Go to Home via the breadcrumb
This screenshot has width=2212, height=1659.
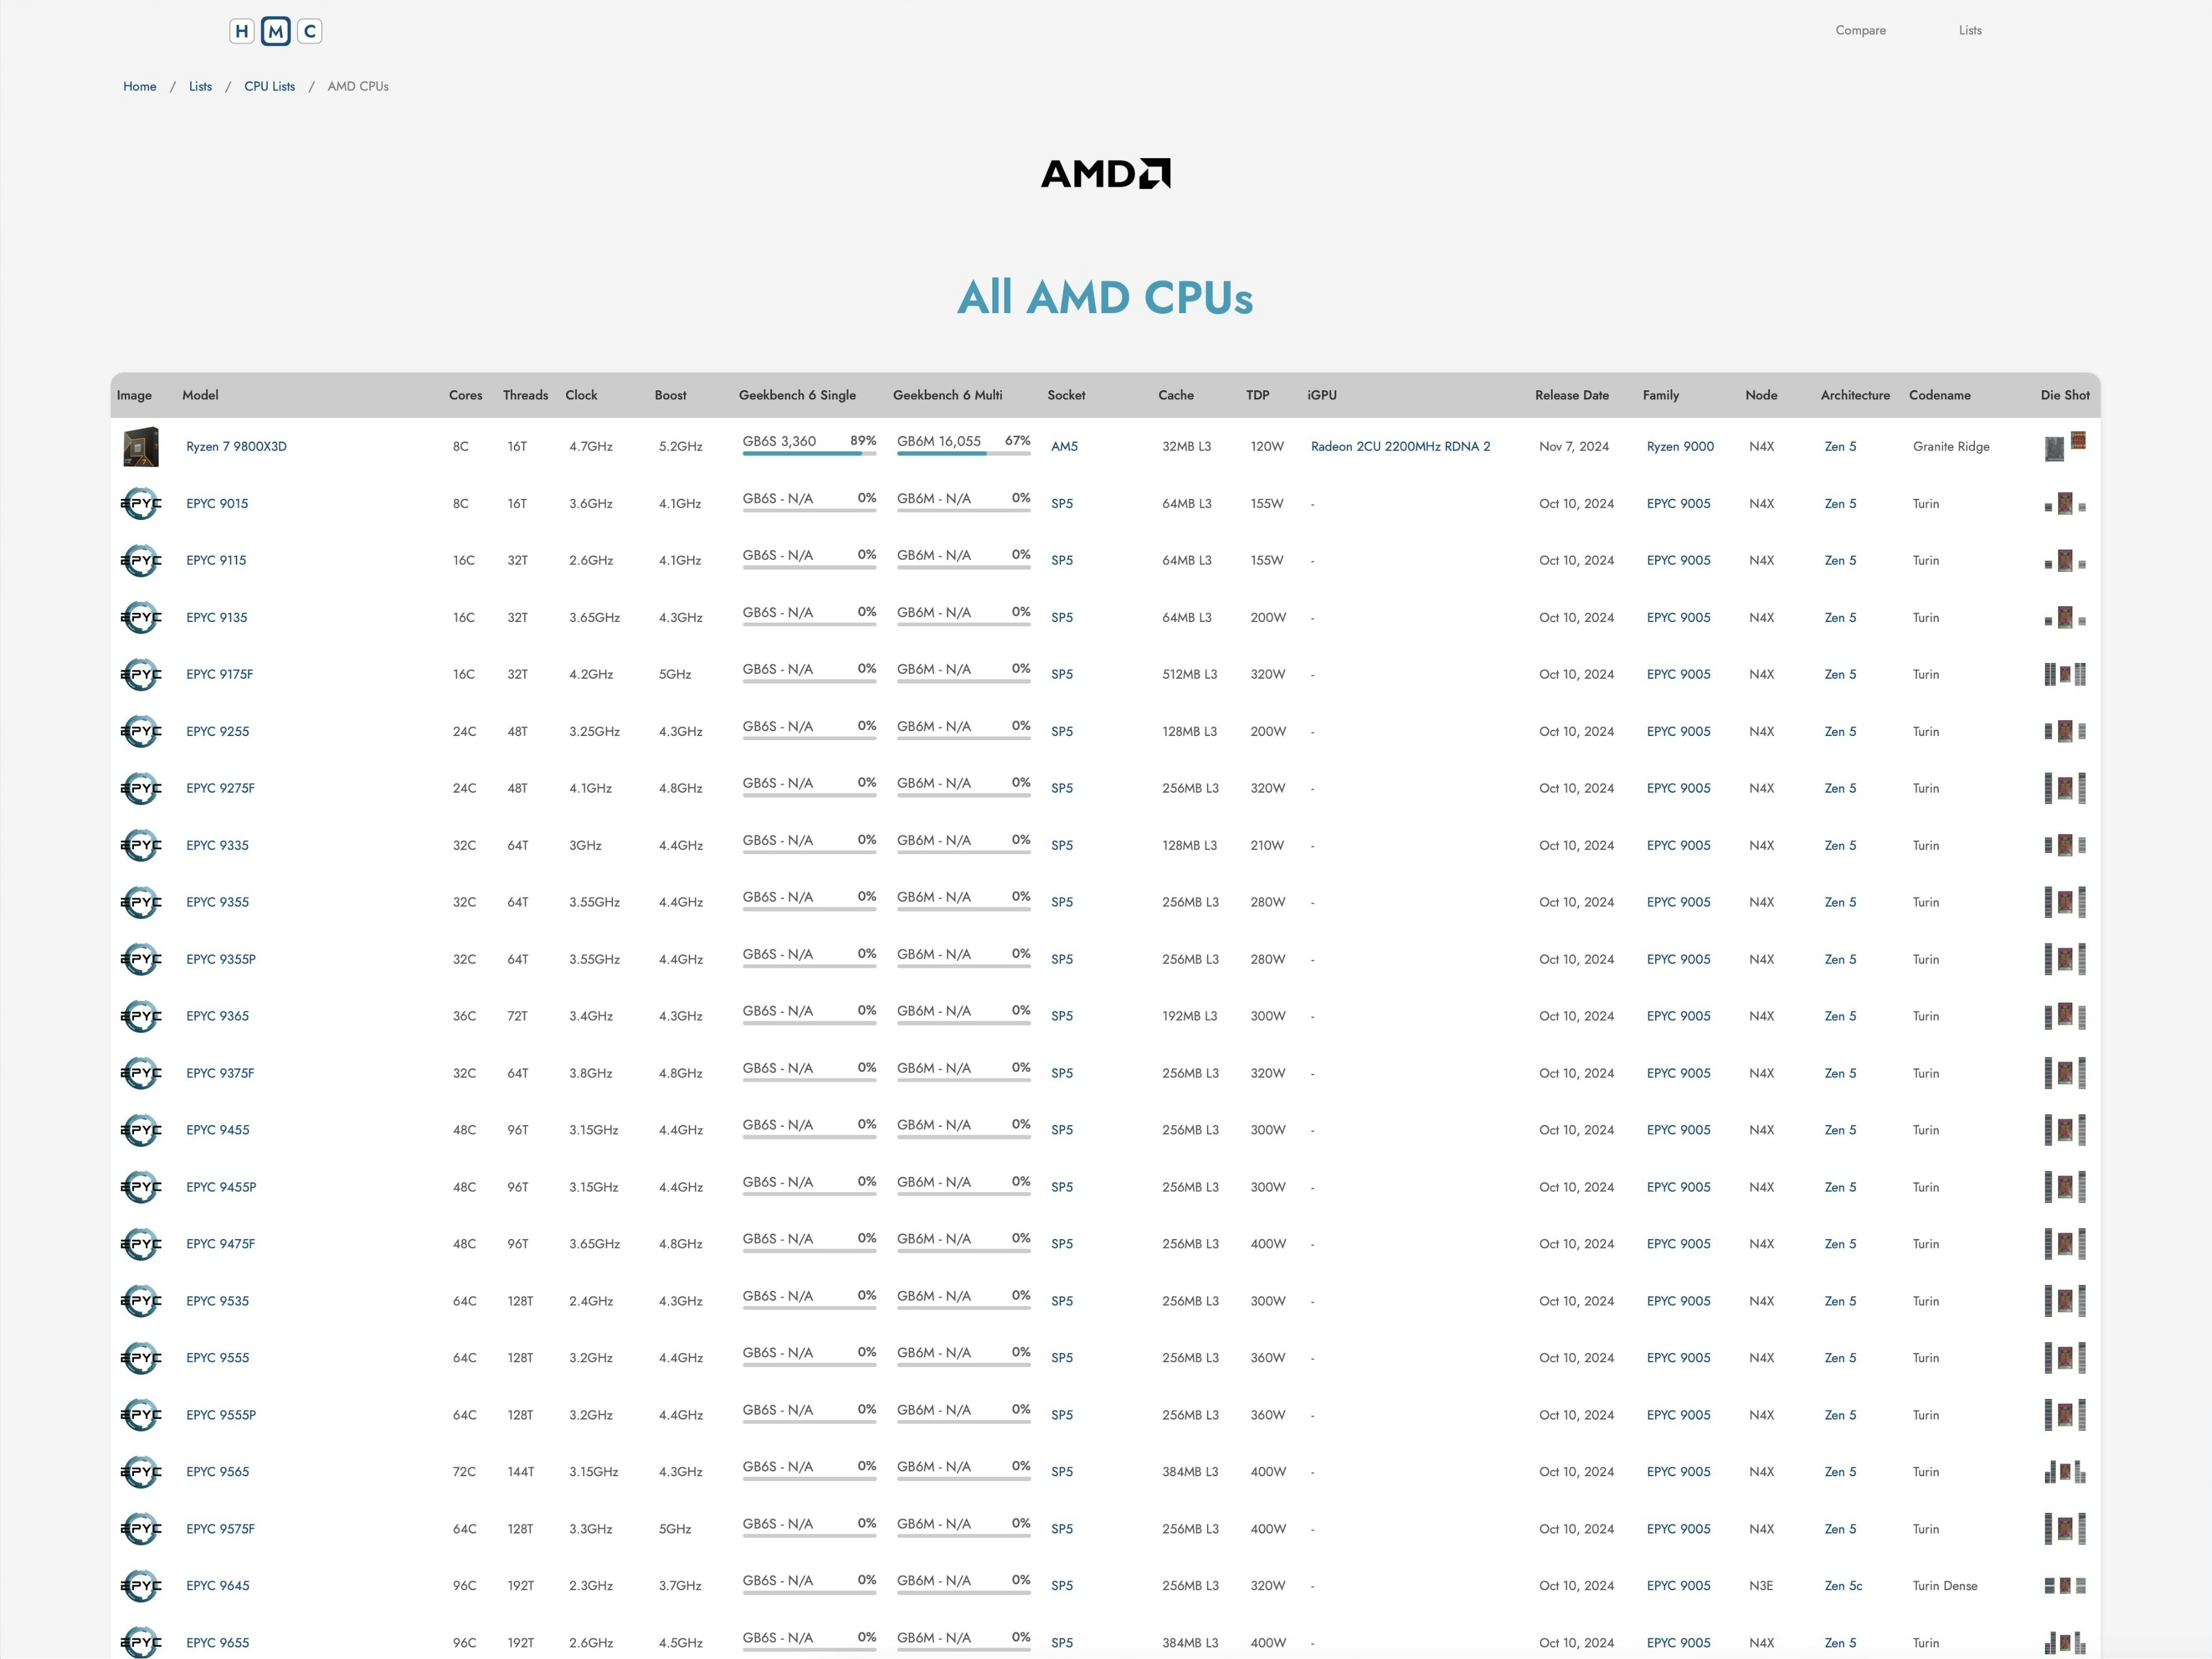point(140,86)
